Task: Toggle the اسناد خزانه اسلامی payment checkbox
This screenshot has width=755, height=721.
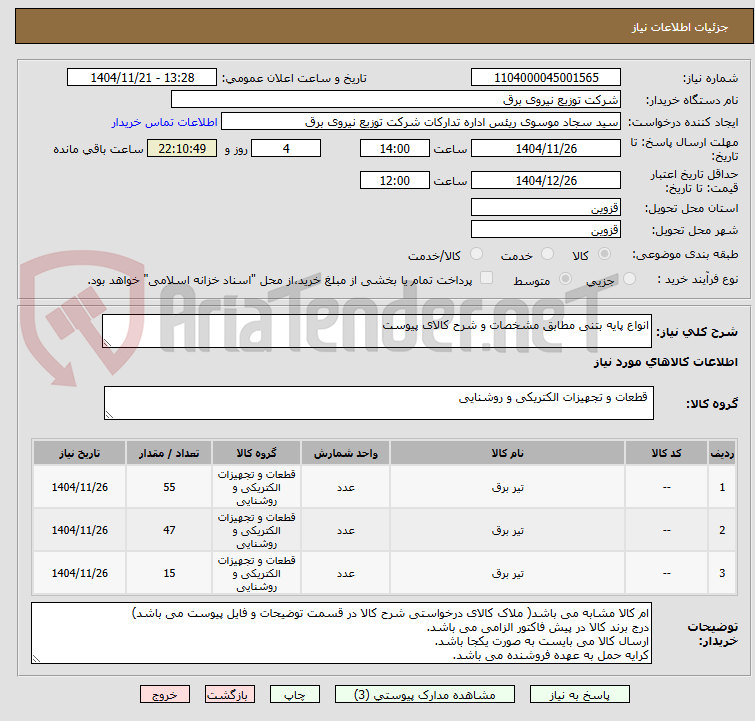Action: click(487, 278)
